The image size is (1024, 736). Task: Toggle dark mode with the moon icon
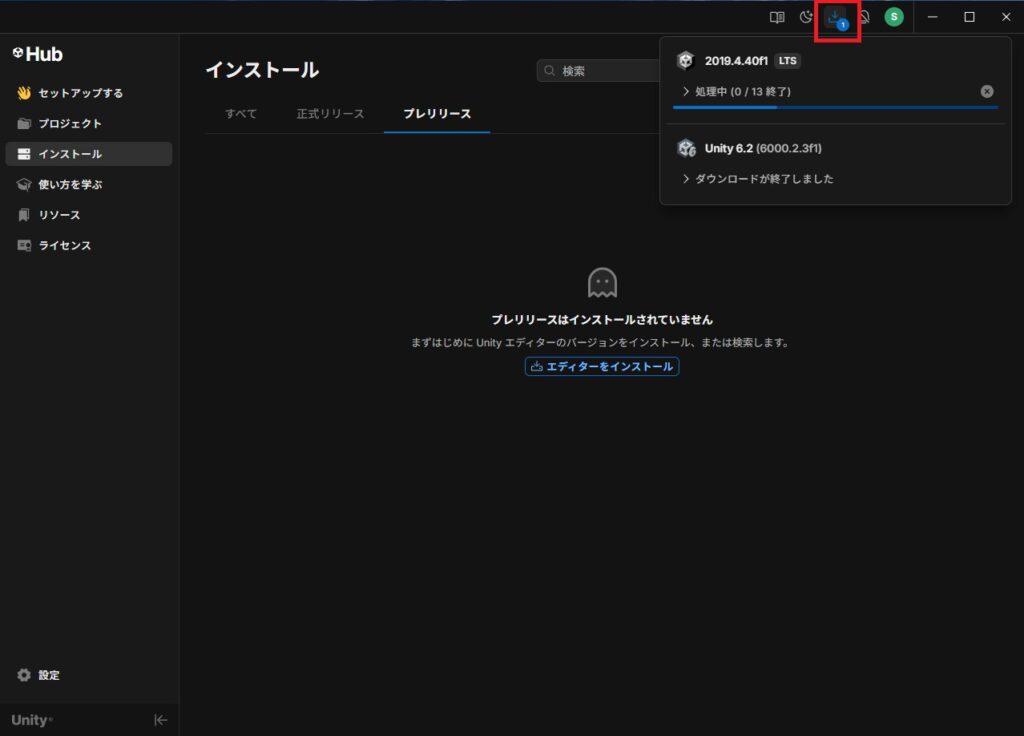tap(807, 17)
